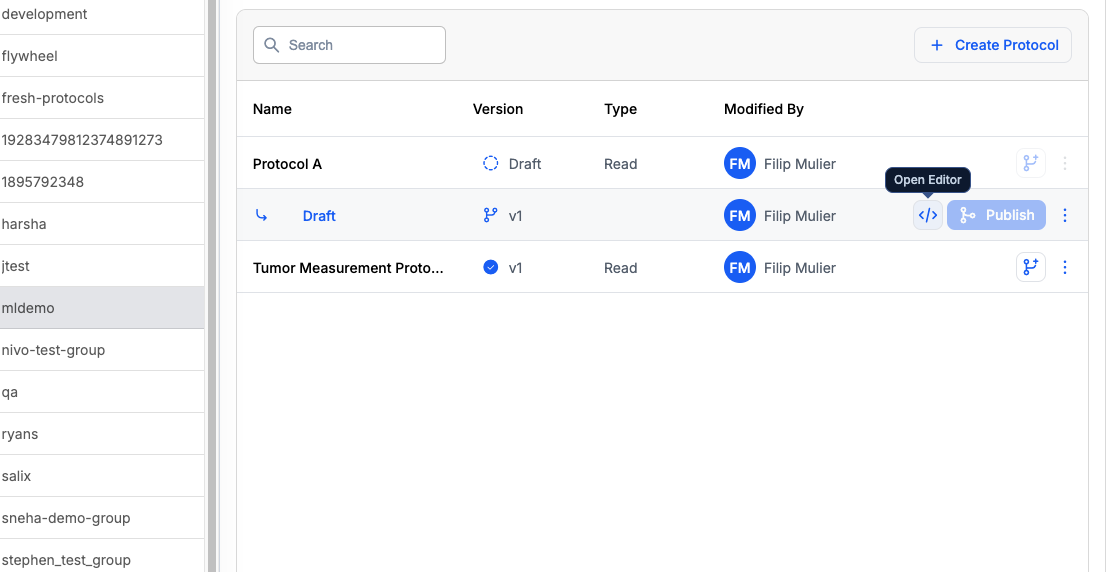Click the magnifier icon in the search box
The height and width of the screenshot is (572, 1116).
[x=271, y=45]
